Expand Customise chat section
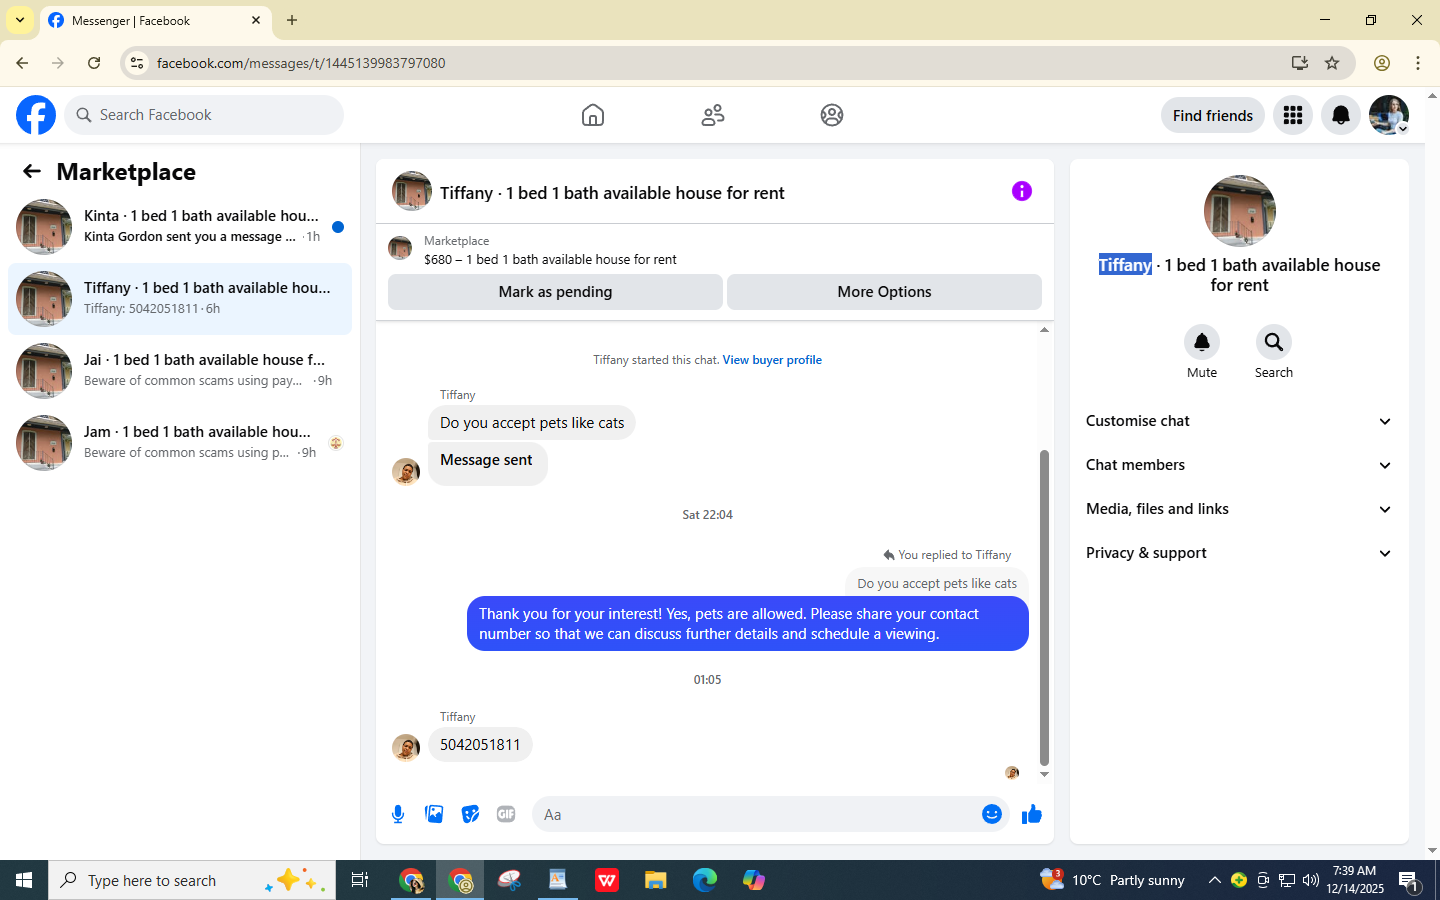1440x900 pixels. point(1240,421)
